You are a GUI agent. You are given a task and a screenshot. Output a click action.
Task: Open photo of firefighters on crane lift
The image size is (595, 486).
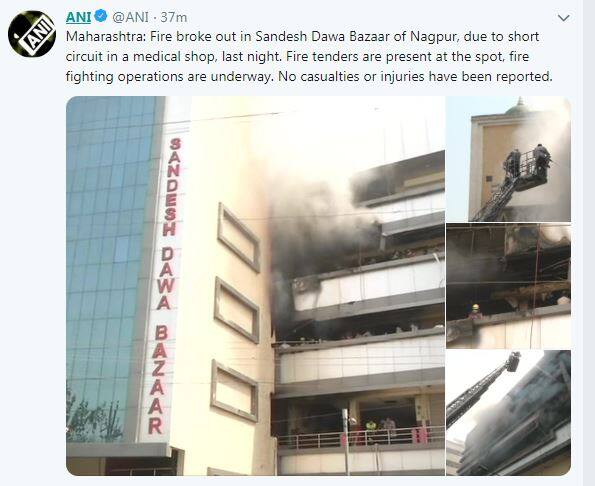[508, 159]
